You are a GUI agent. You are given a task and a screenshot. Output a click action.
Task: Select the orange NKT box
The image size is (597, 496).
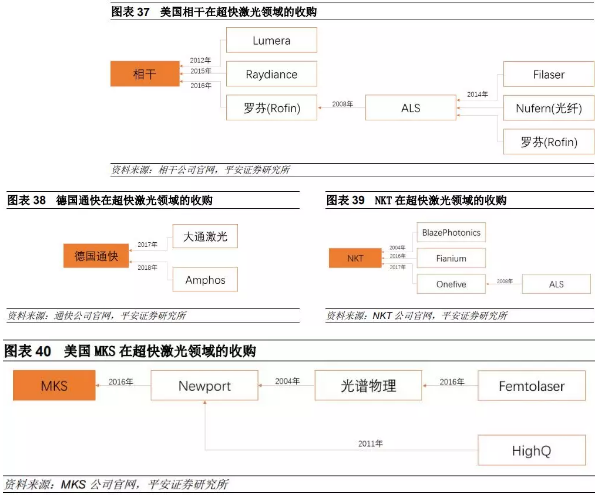[x=355, y=258]
